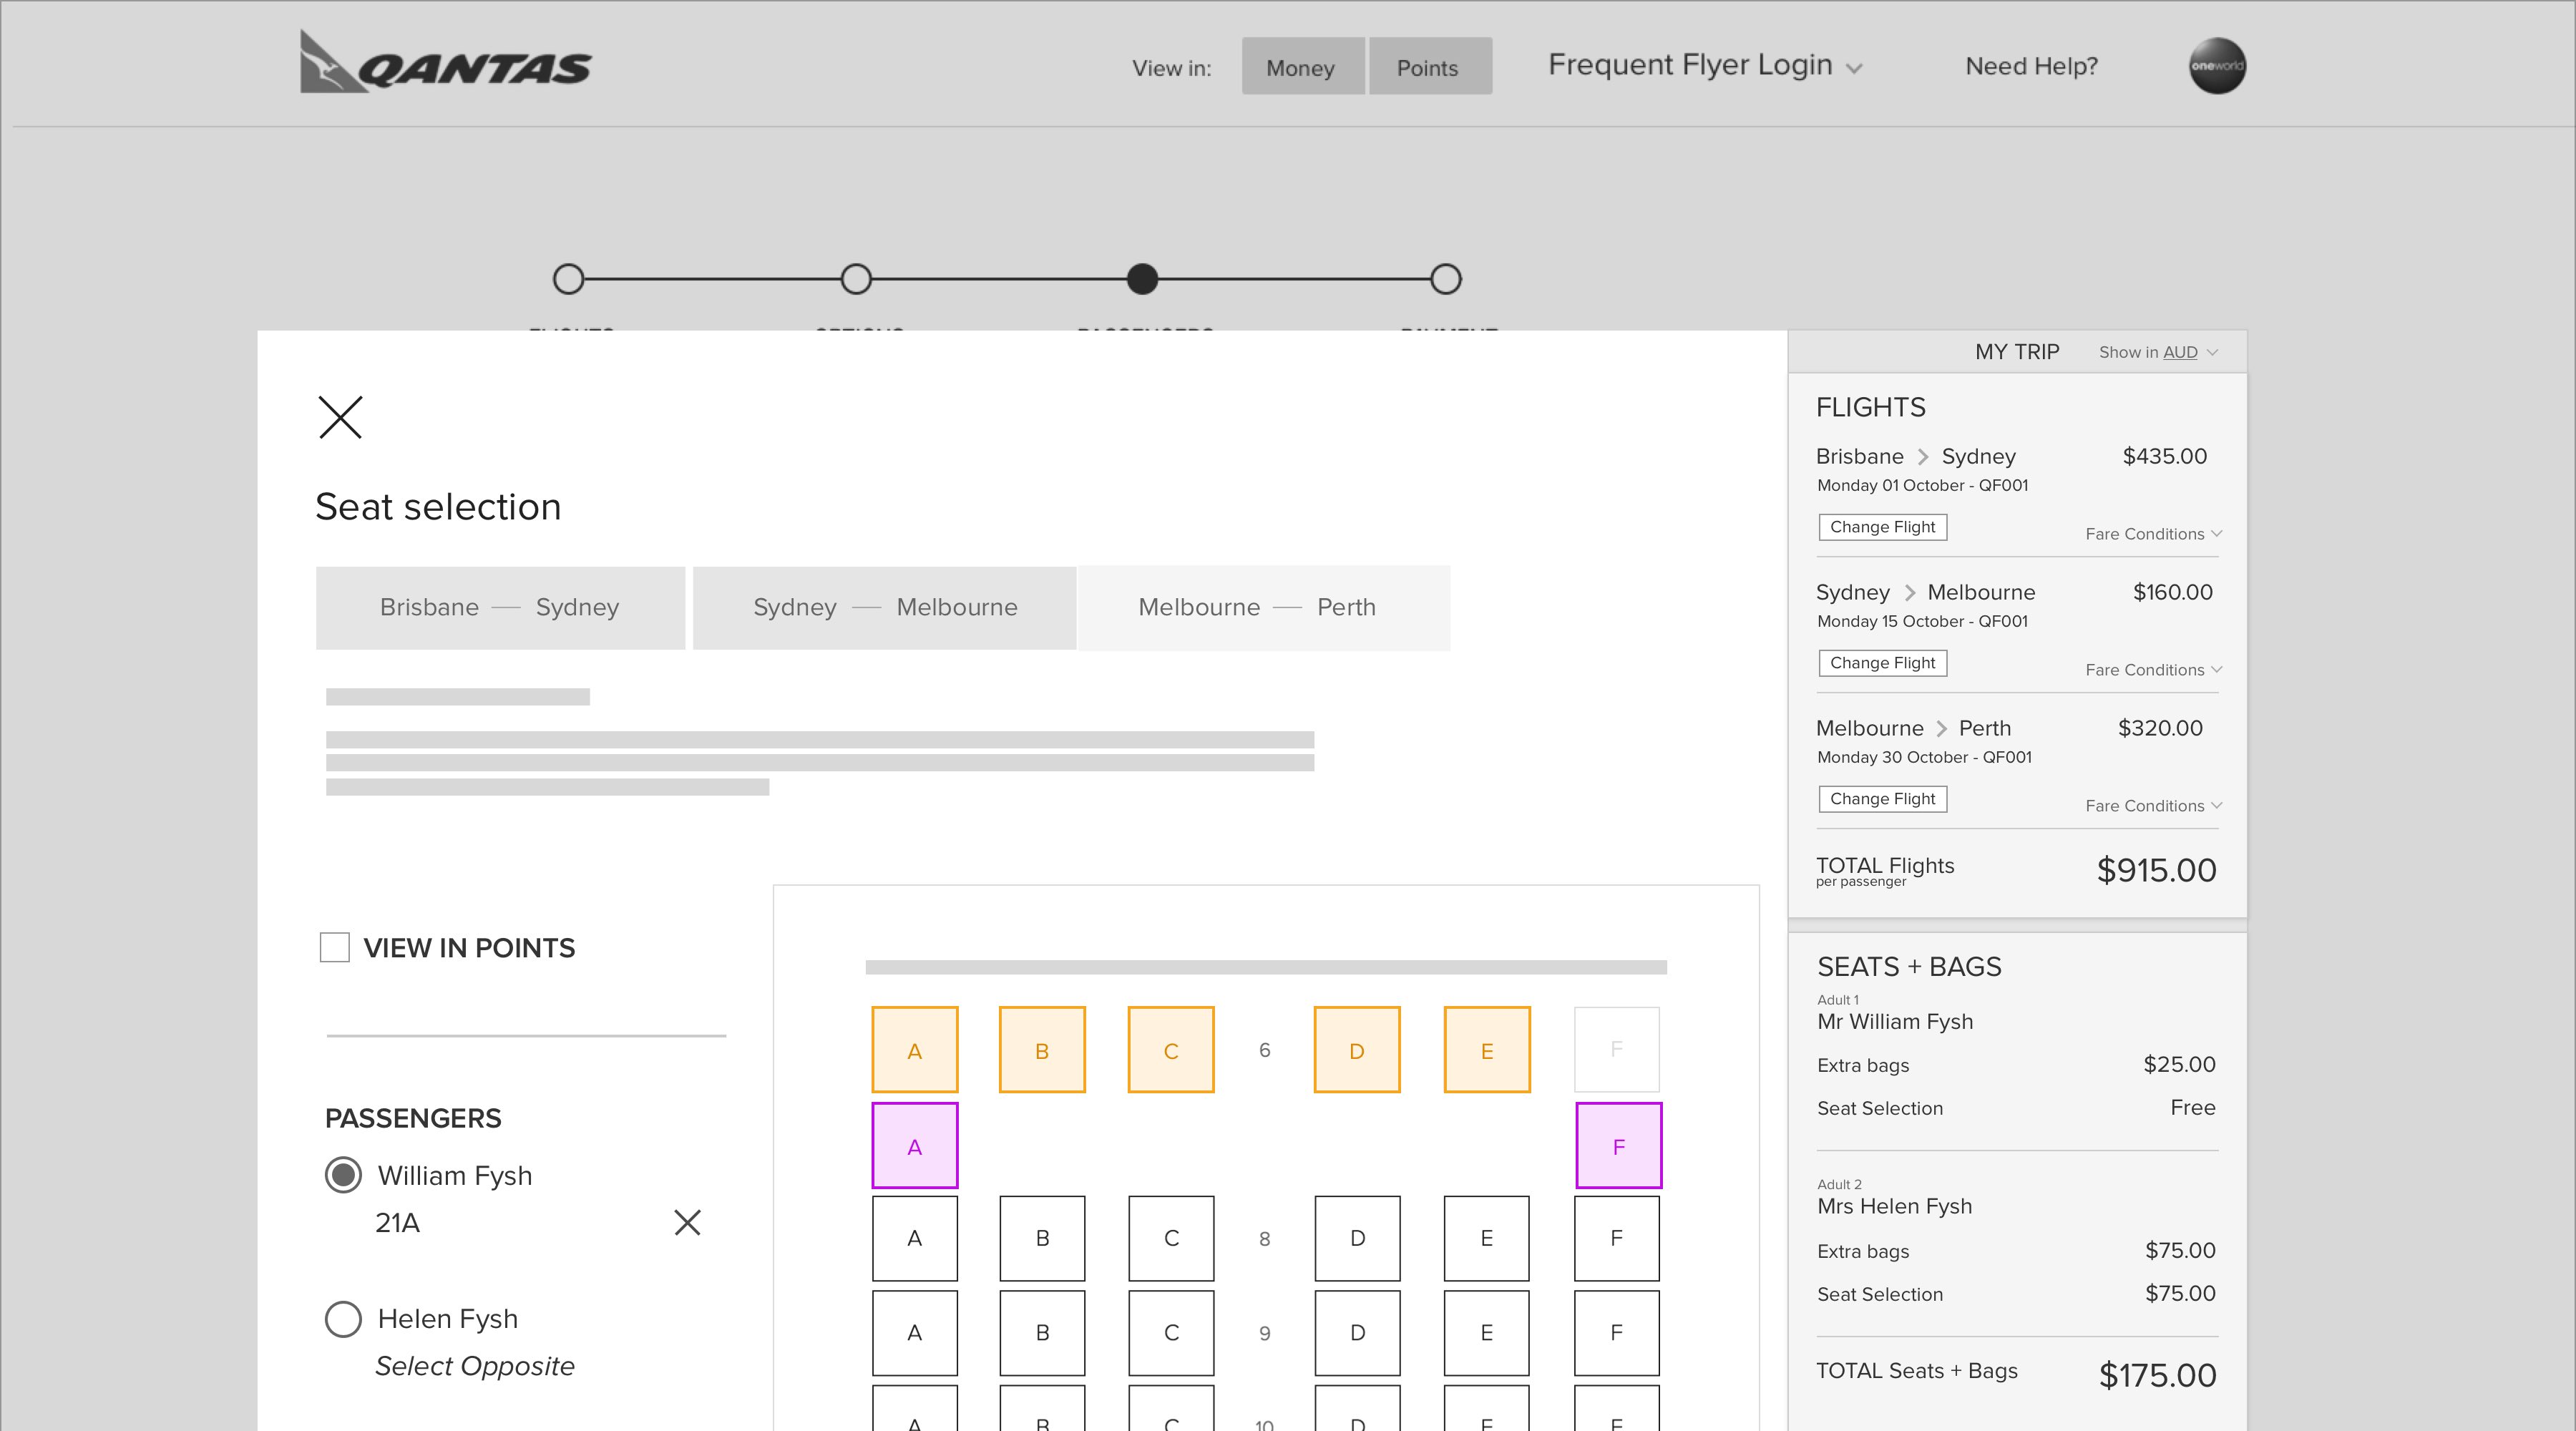Screen dimensions: 2576x1431
Task: Open the Need Help? link
Action: pos(2031,66)
